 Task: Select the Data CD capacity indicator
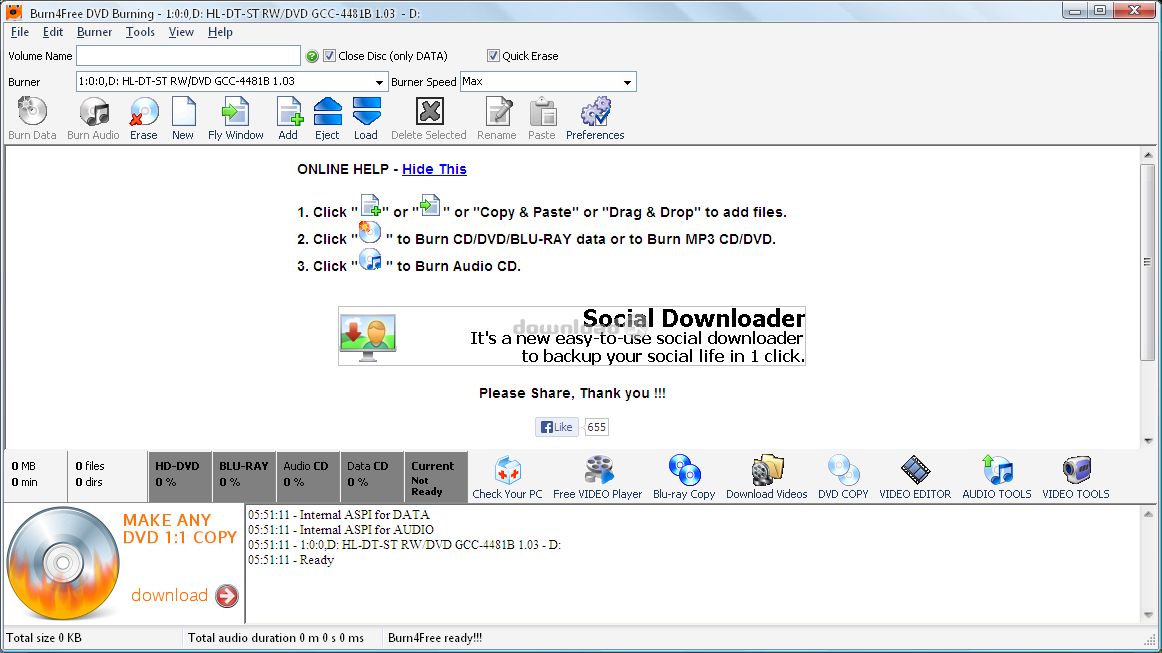click(371, 477)
